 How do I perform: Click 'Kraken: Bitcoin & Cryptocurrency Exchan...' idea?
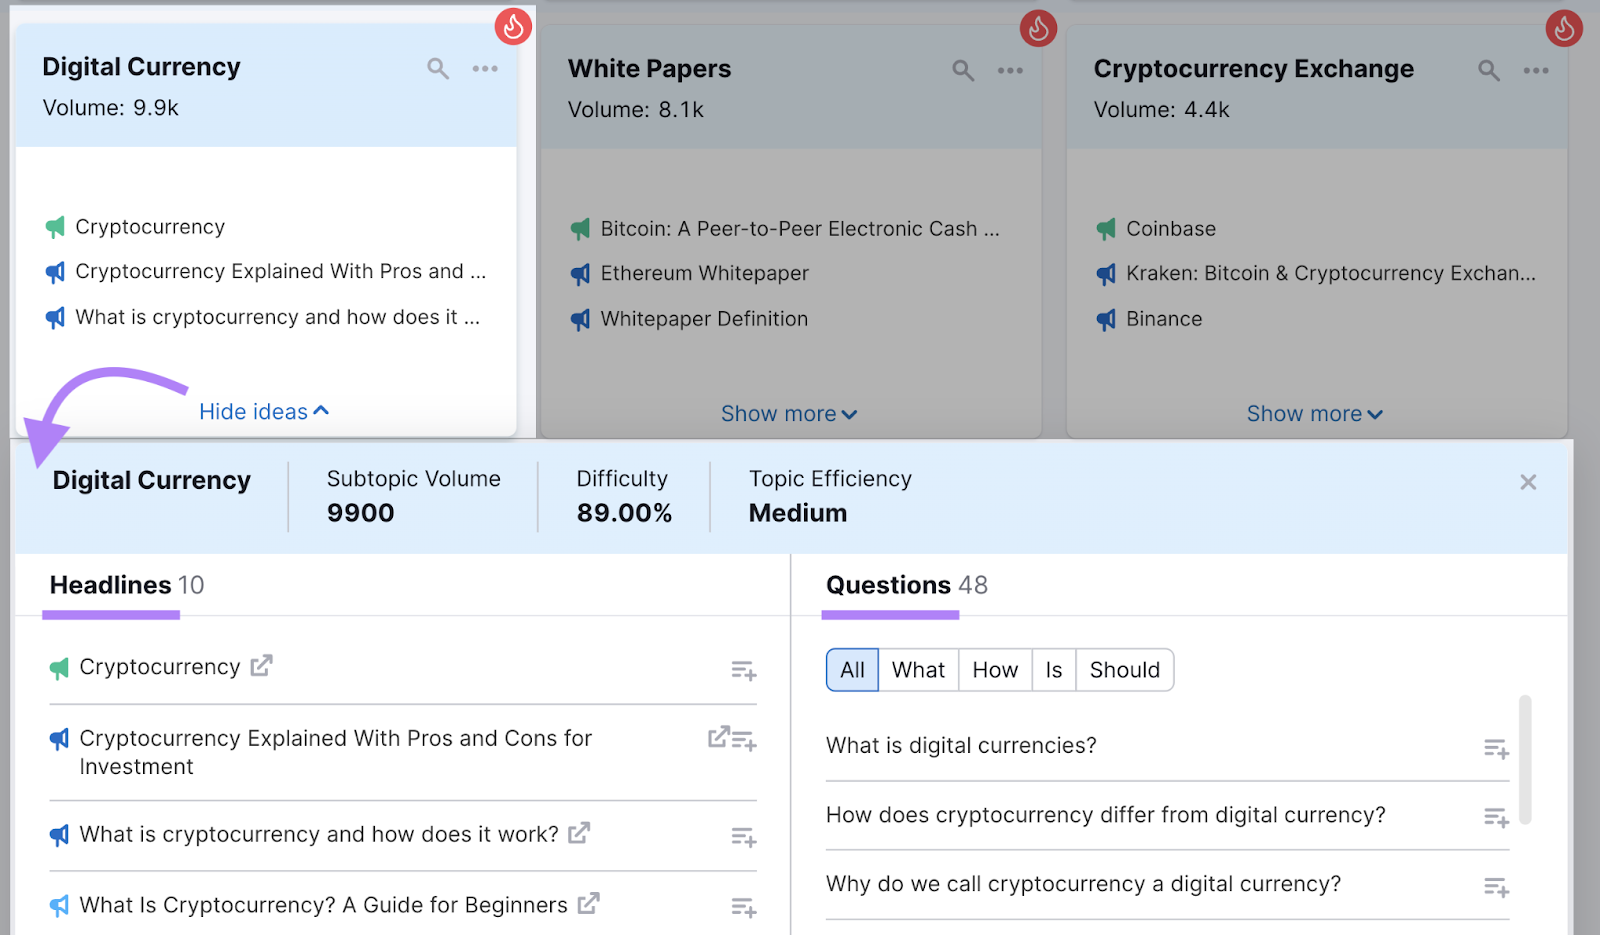1331,273
